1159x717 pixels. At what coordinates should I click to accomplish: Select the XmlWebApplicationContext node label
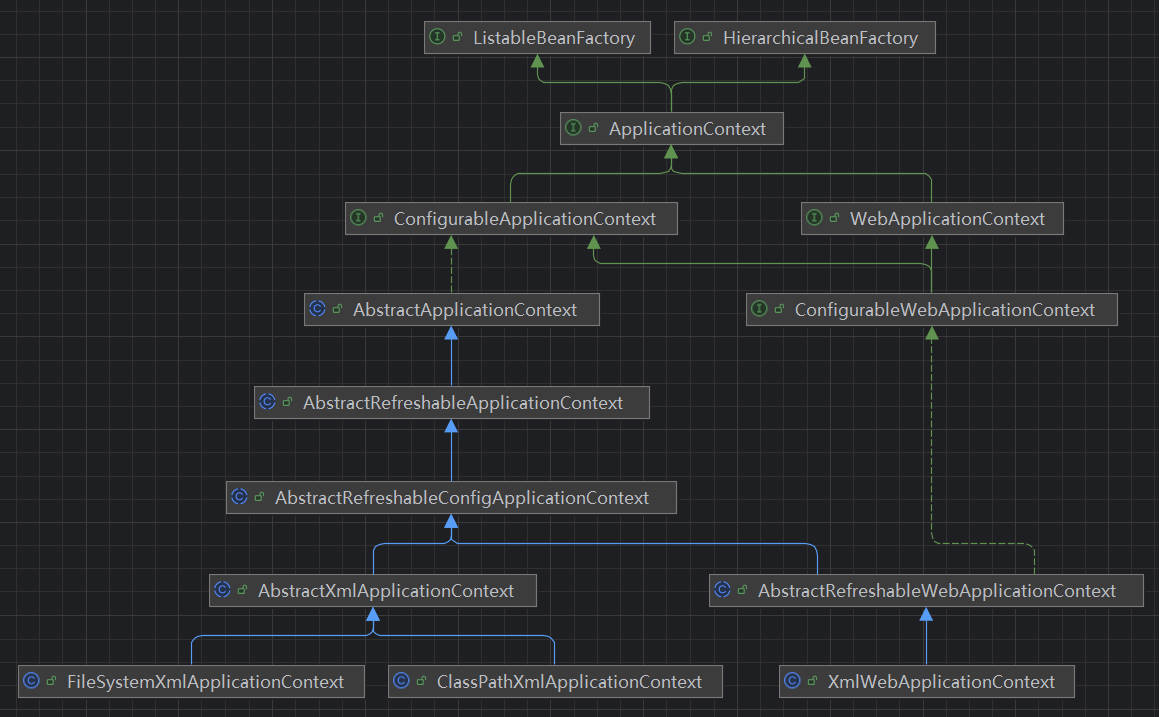tap(940, 682)
